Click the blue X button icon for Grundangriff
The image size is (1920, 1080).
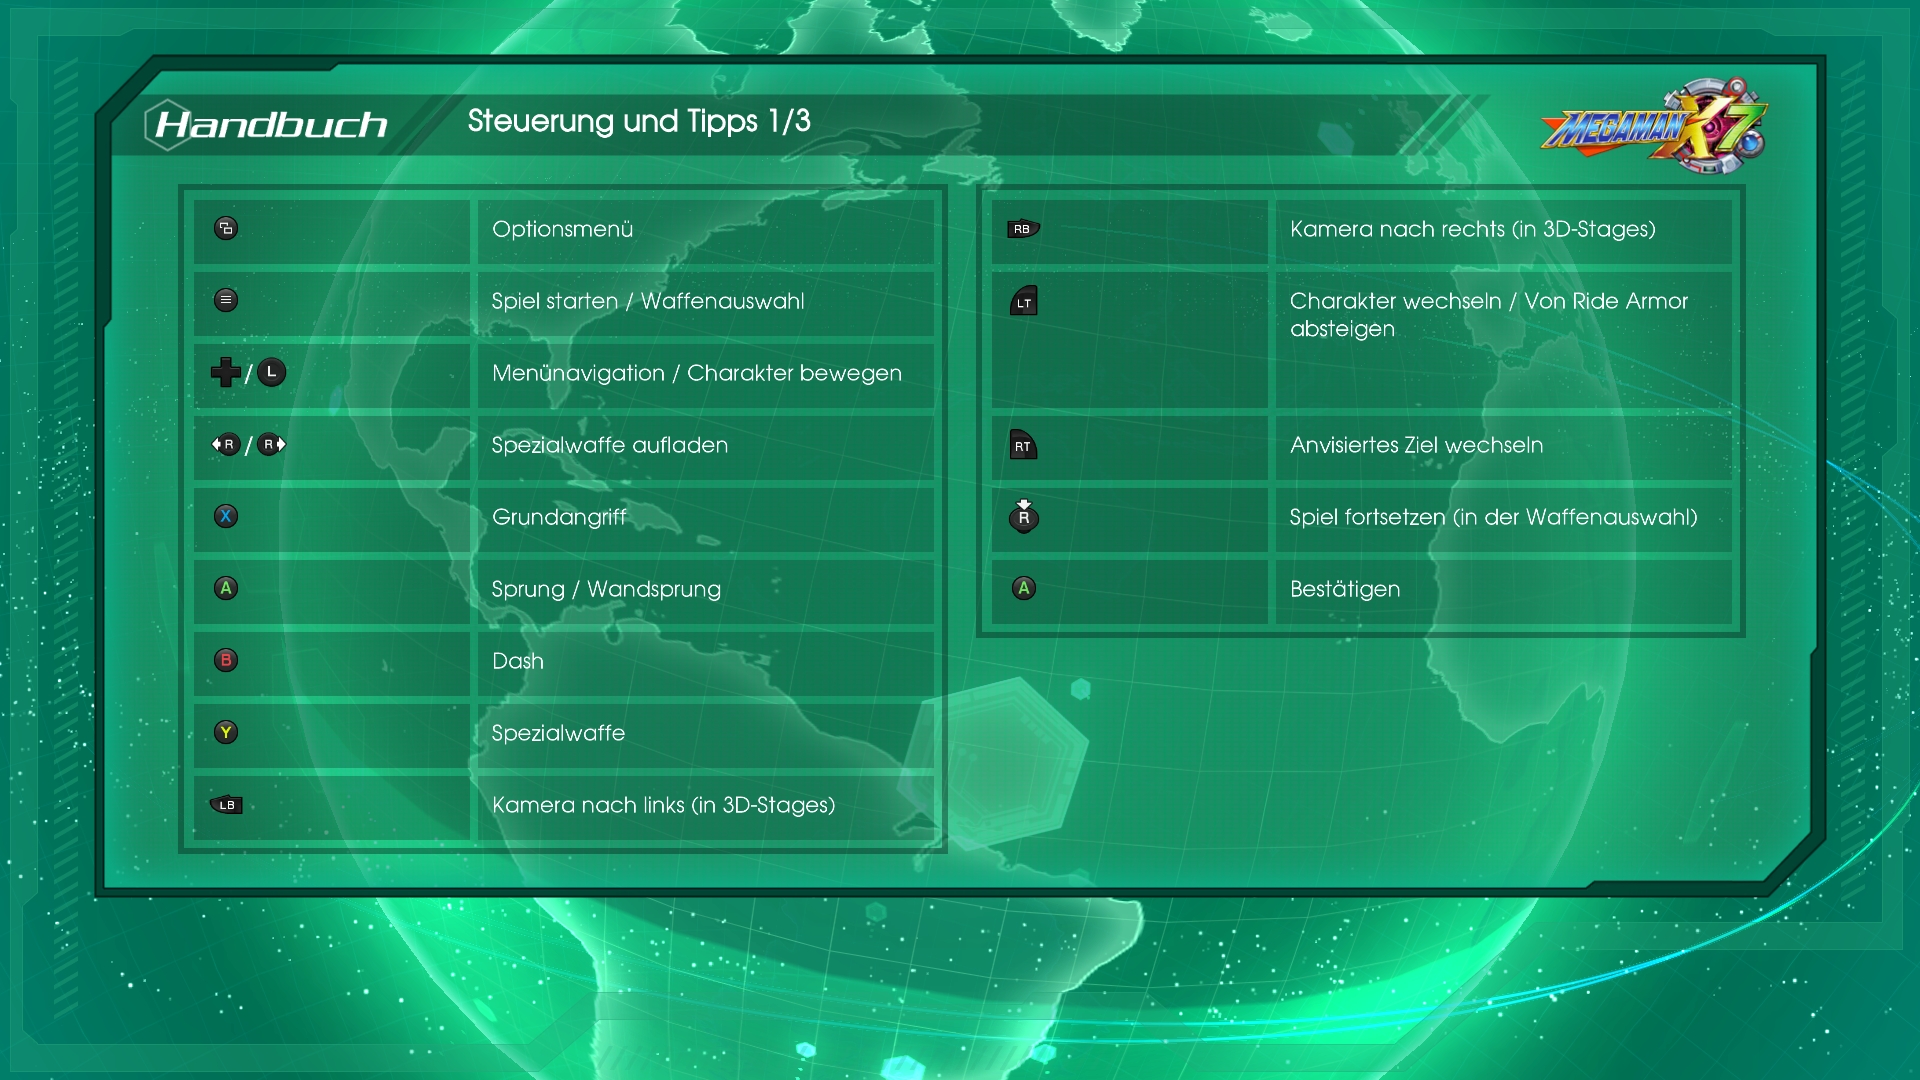pos(226,516)
